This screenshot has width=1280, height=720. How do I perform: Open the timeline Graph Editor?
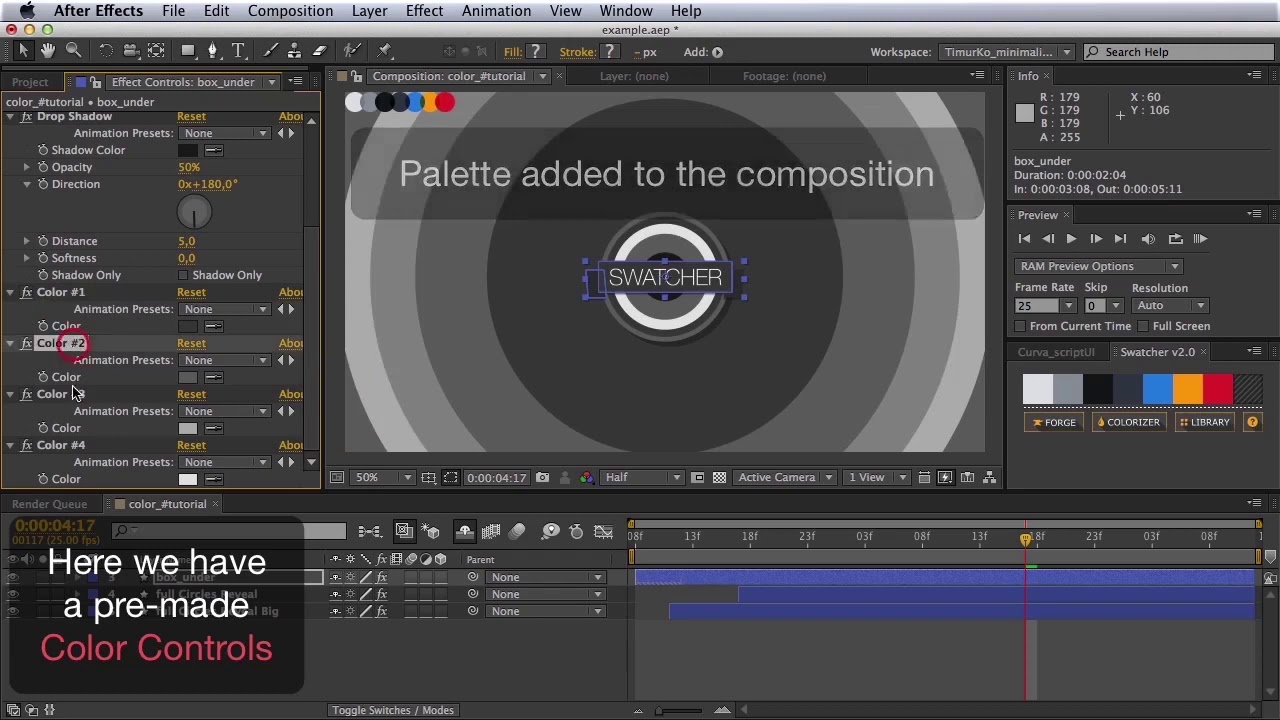tap(603, 532)
